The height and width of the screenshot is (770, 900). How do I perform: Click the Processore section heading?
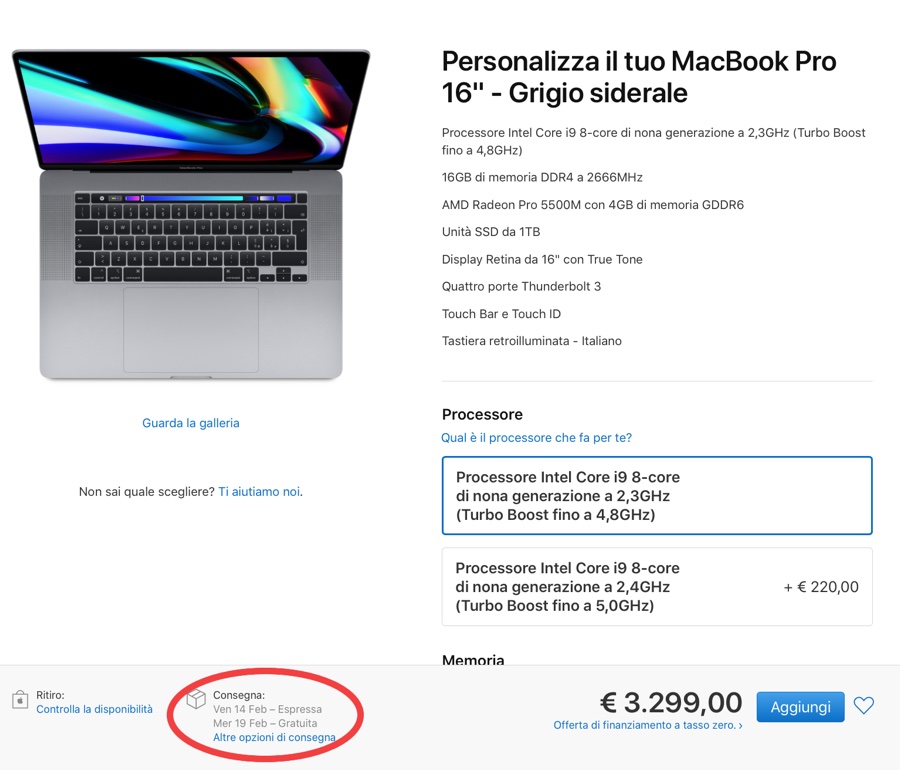482,414
